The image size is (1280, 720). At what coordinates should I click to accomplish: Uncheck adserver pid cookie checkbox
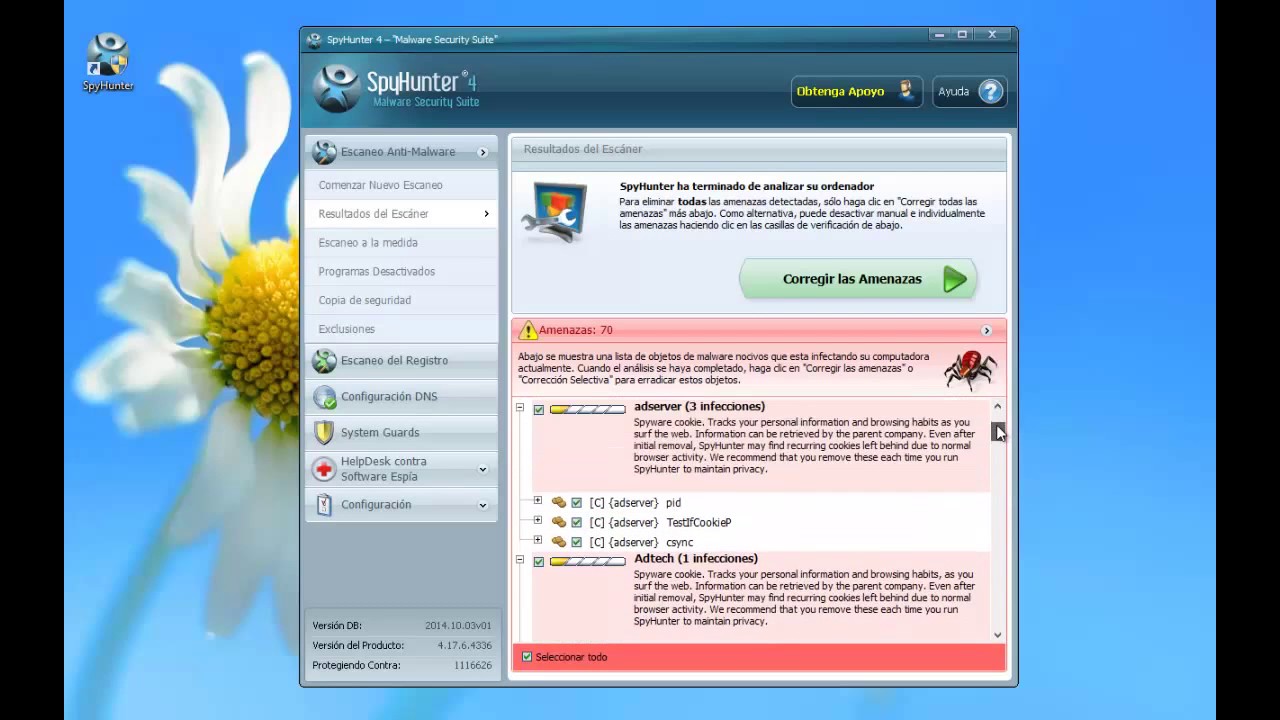(577, 503)
